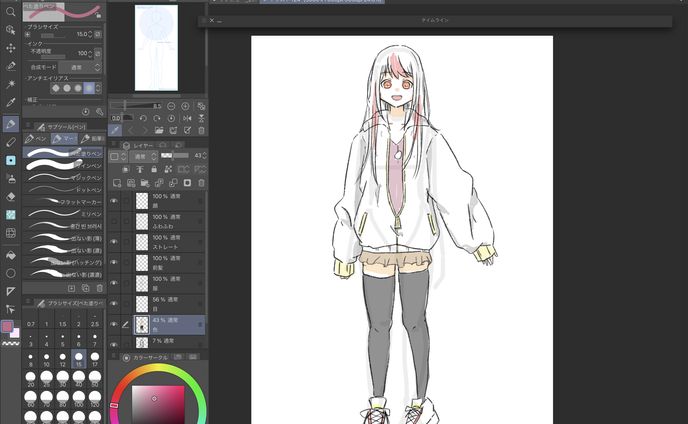688x424 pixels.
Task: Click the color wheel saturation square
Action: point(158,405)
